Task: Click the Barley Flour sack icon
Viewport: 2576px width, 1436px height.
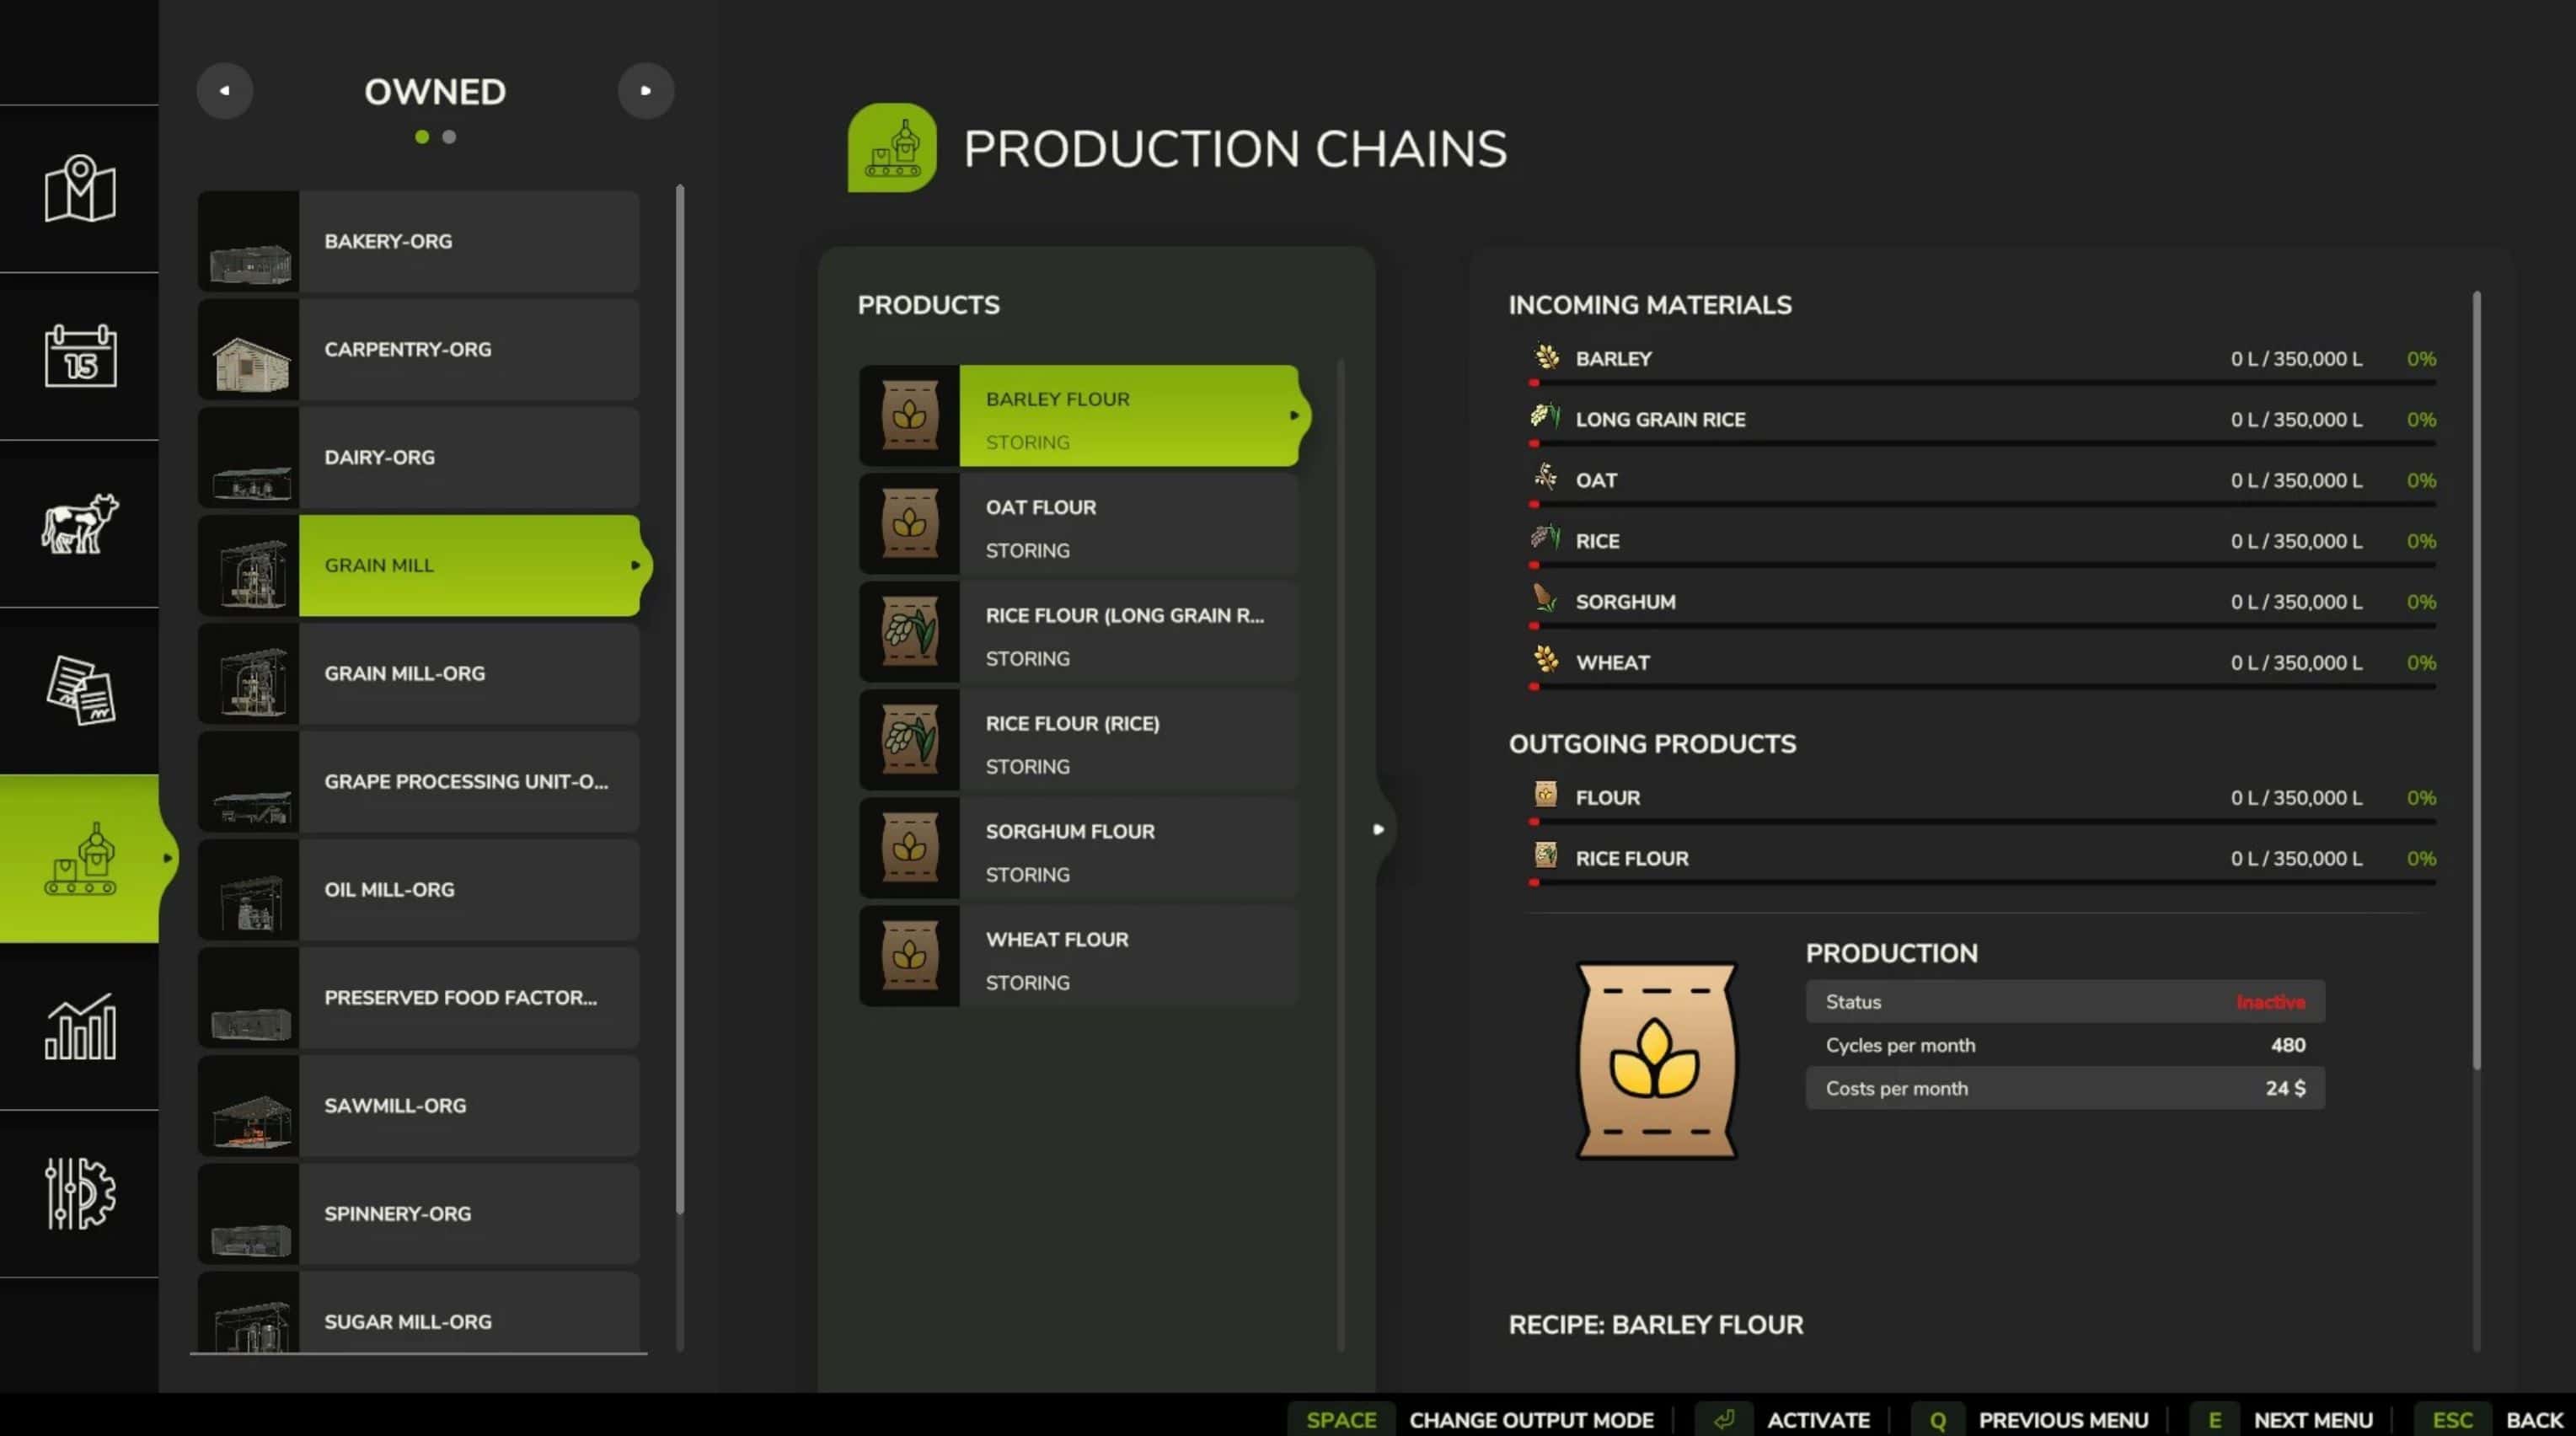Action: [x=909, y=416]
